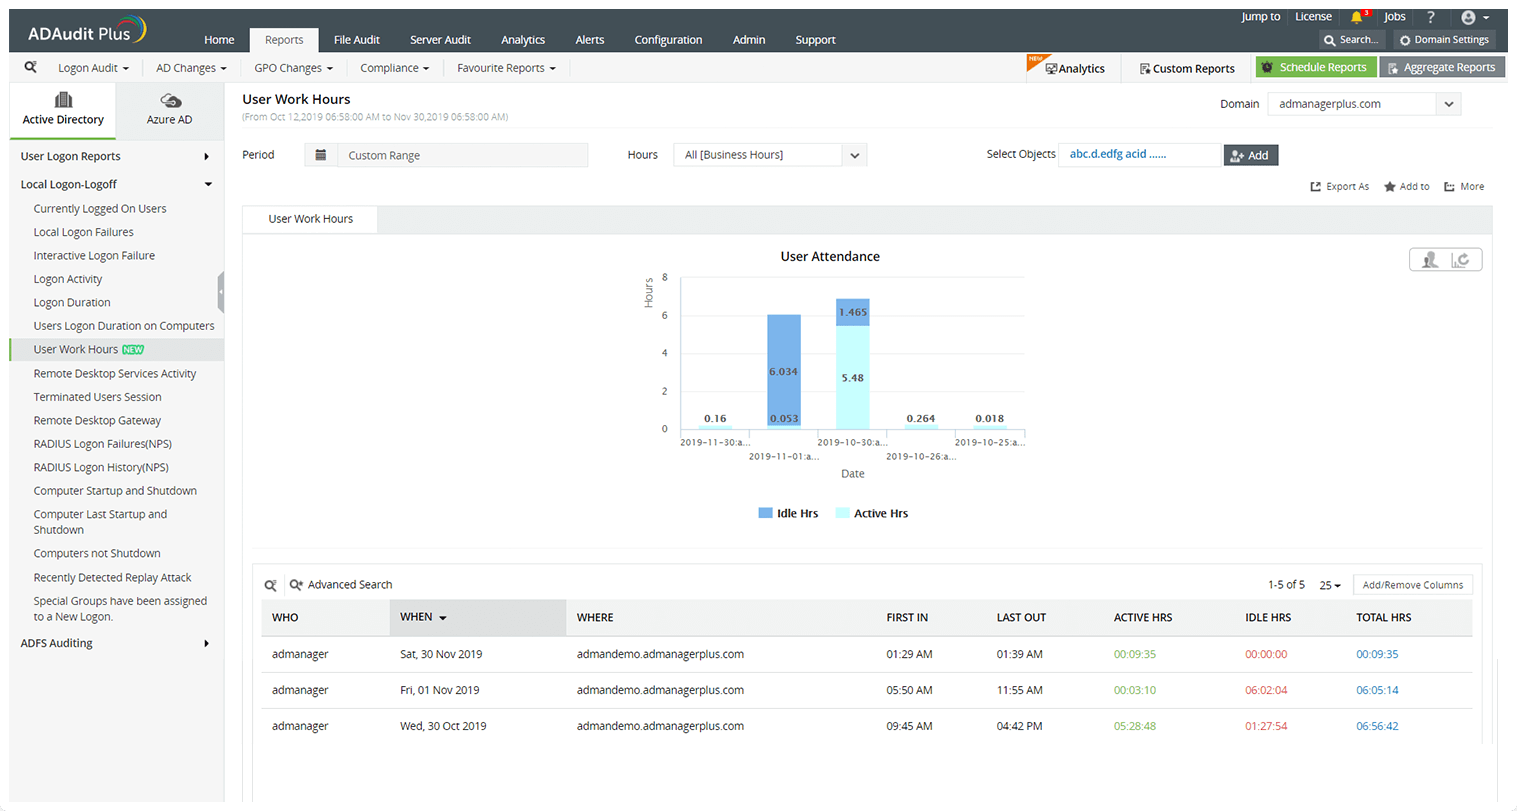
Task: Toggle Idle Hrs series in chart legend
Action: [x=796, y=513]
